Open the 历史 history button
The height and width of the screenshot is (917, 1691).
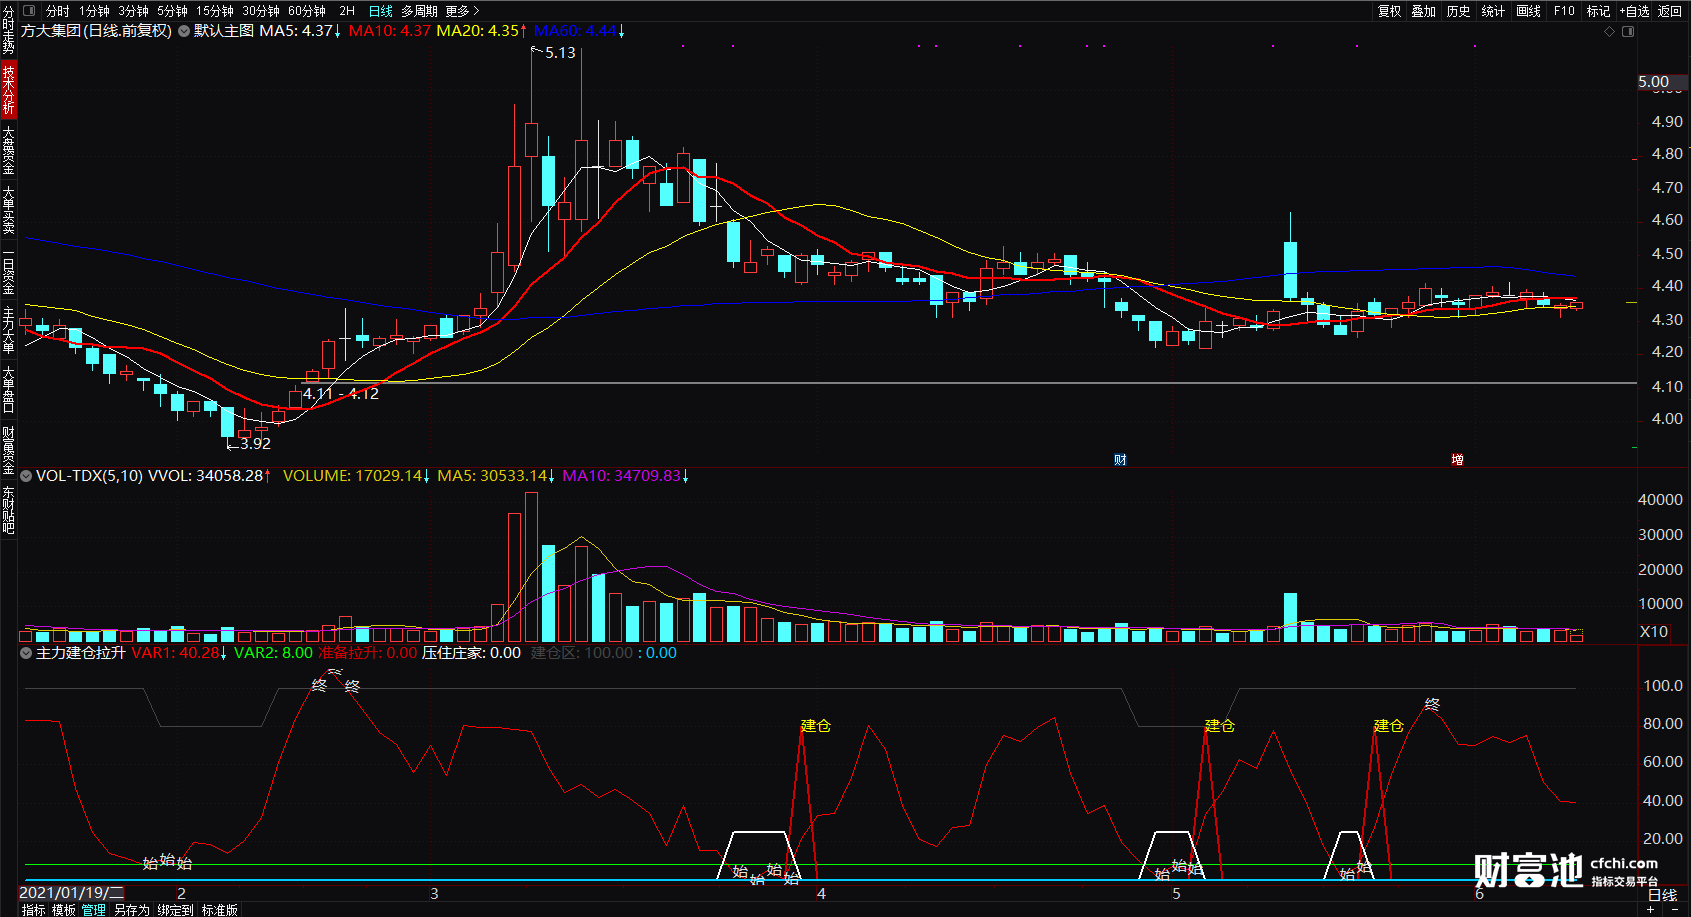1459,11
